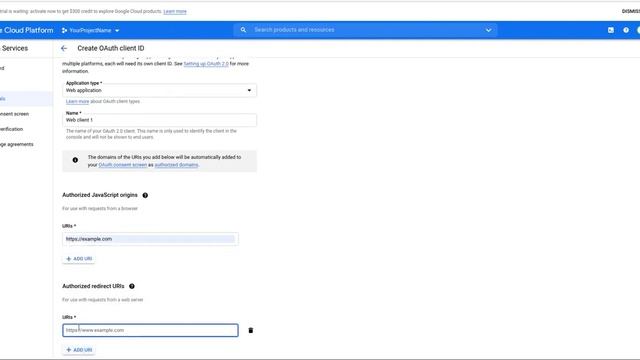Click the plus icon of the redirect ADD URI button
This screenshot has width=640, height=360.
click(69, 350)
